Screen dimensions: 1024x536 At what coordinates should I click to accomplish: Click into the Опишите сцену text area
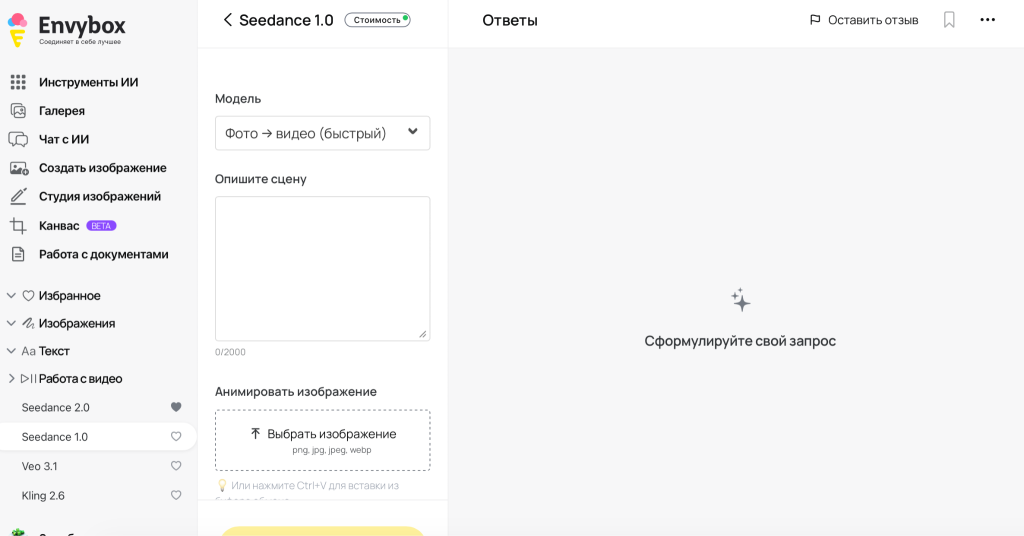(323, 268)
